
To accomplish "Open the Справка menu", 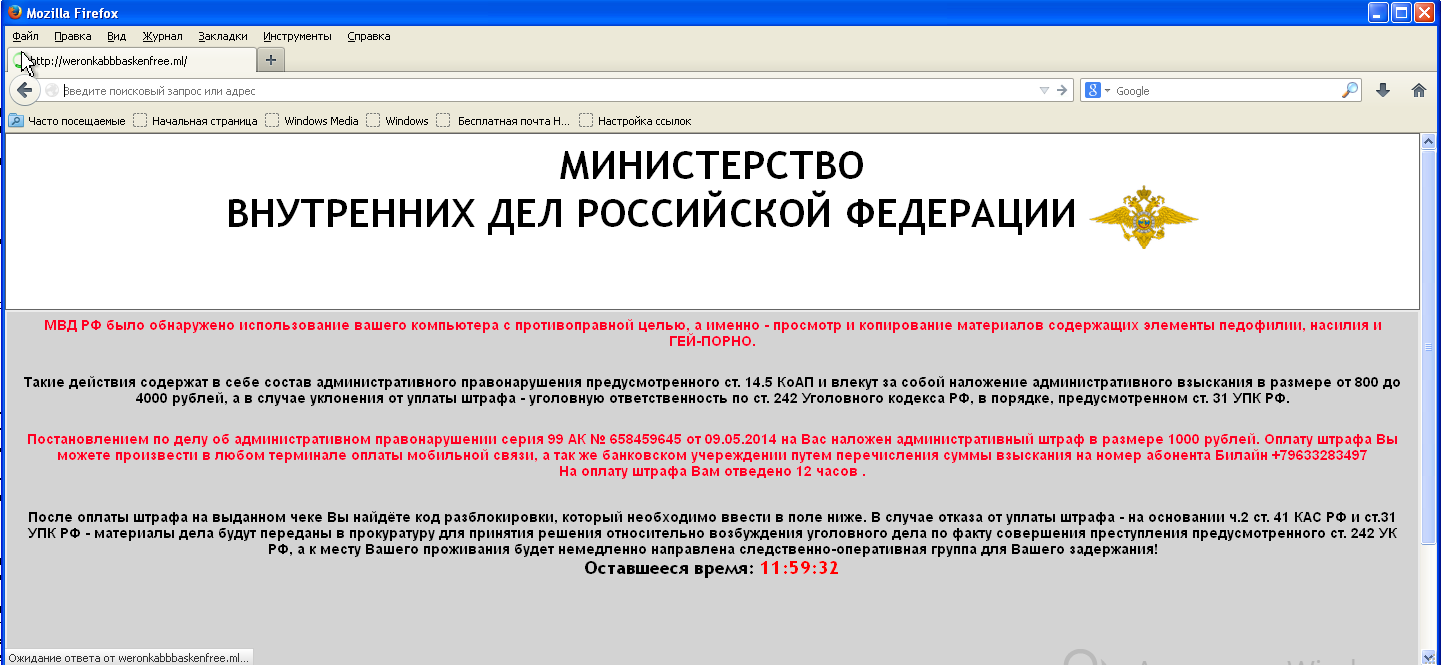I will coord(369,36).
